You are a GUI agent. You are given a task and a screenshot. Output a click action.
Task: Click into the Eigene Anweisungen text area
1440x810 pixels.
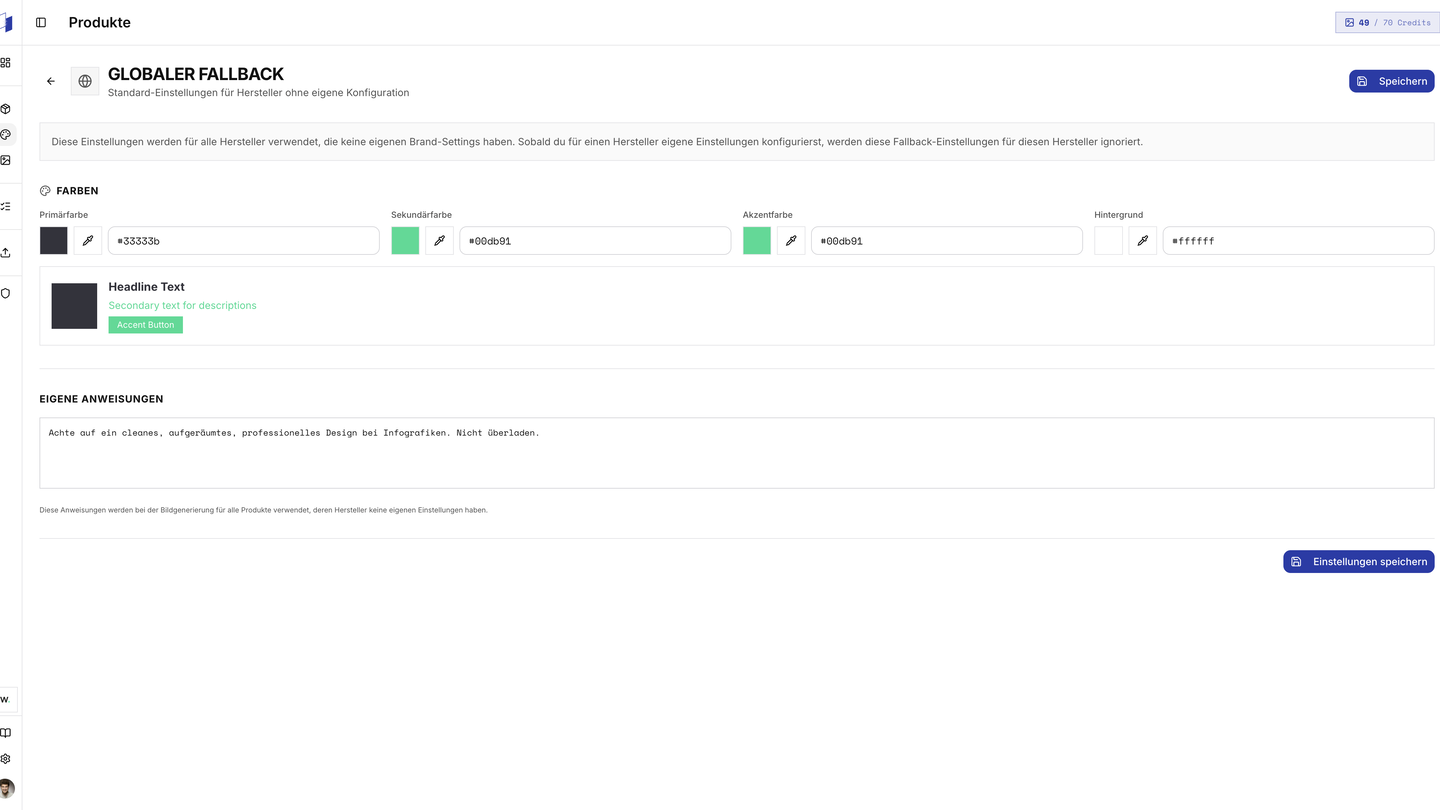(737, 453)
